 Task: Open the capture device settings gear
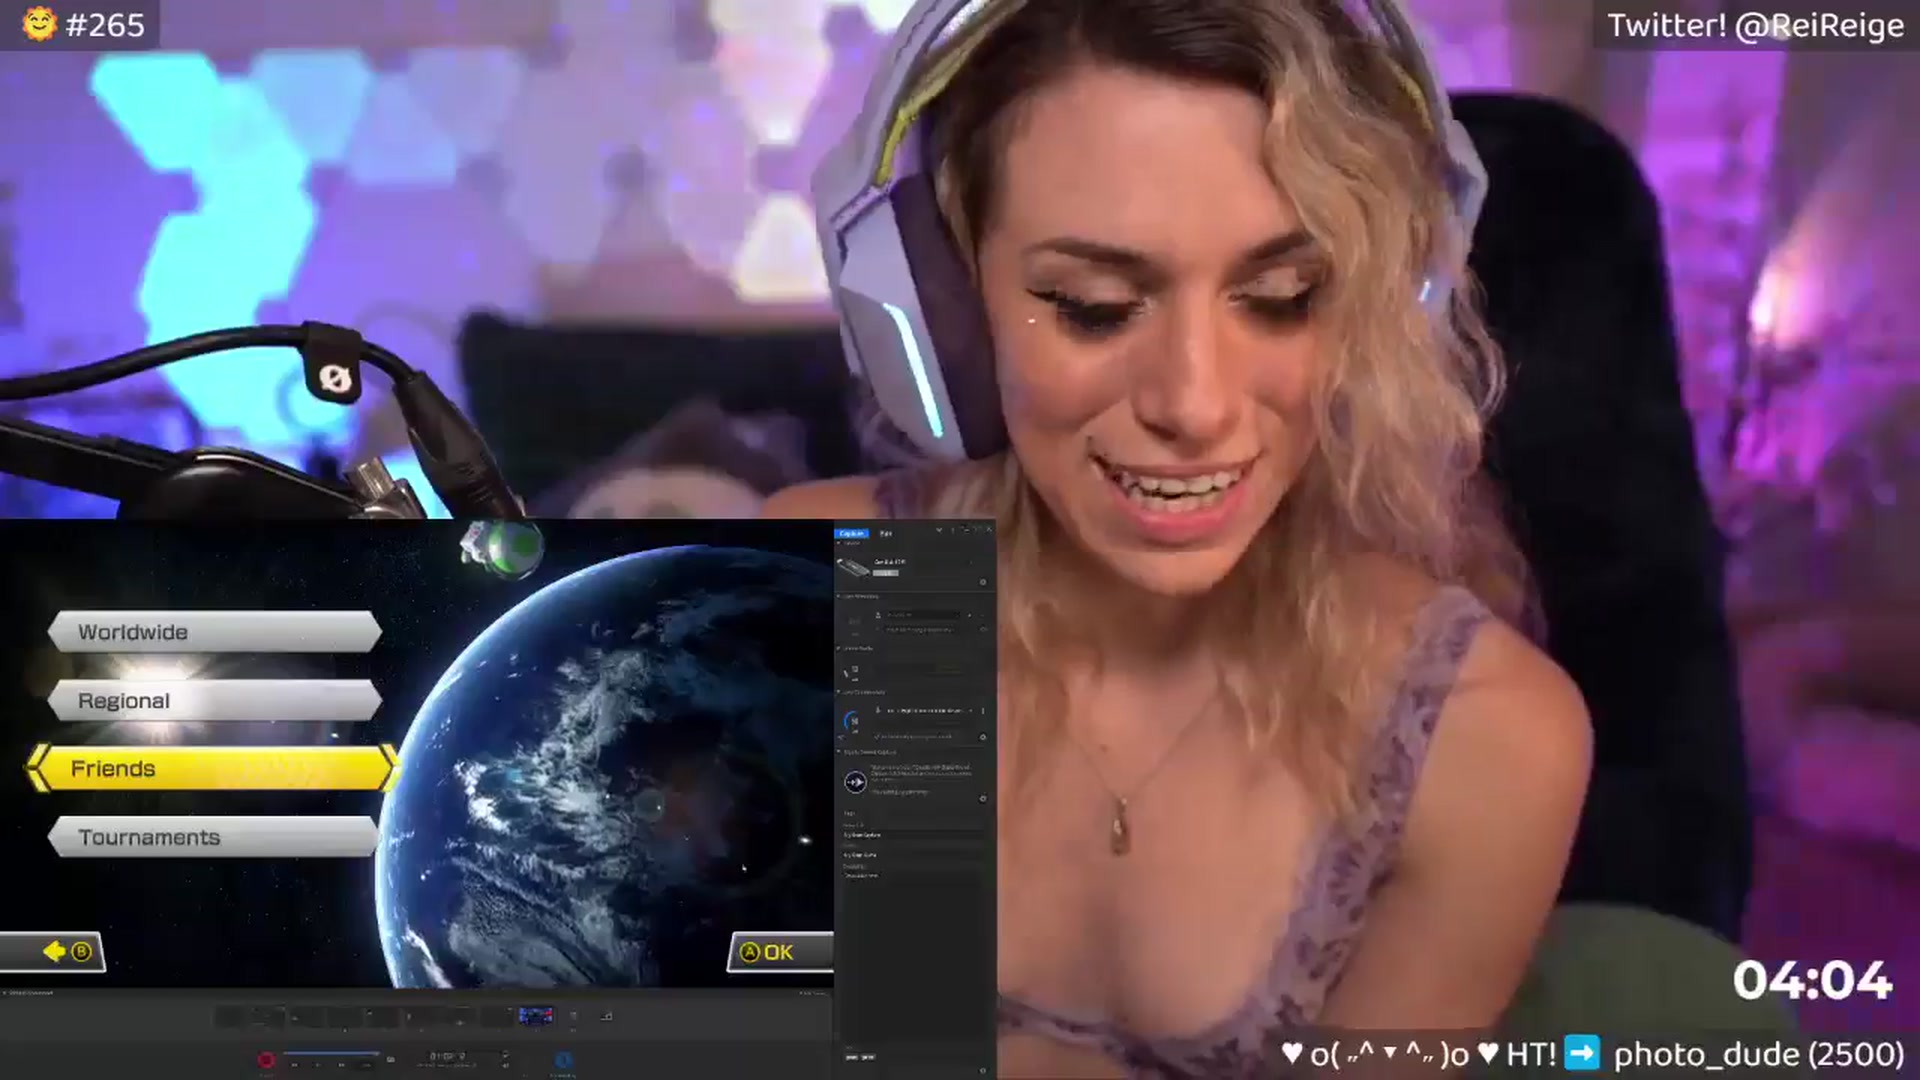click(x=983, y=582)
